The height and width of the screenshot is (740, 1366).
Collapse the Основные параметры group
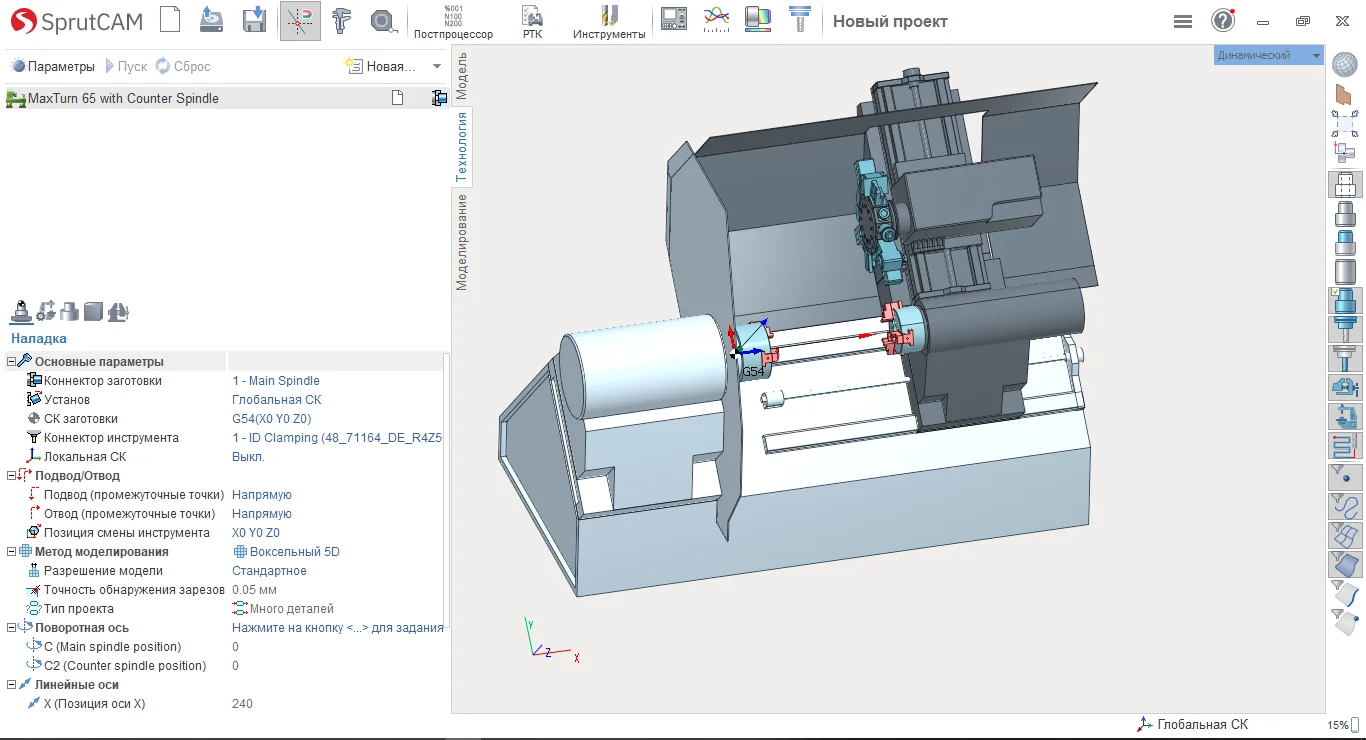click(x=12, y=362)
